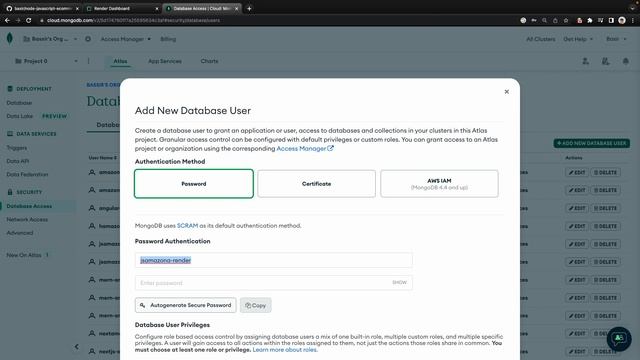Bookmark this page with star icon
Viewport: 640px width, 360px height.
coord(566,20)
